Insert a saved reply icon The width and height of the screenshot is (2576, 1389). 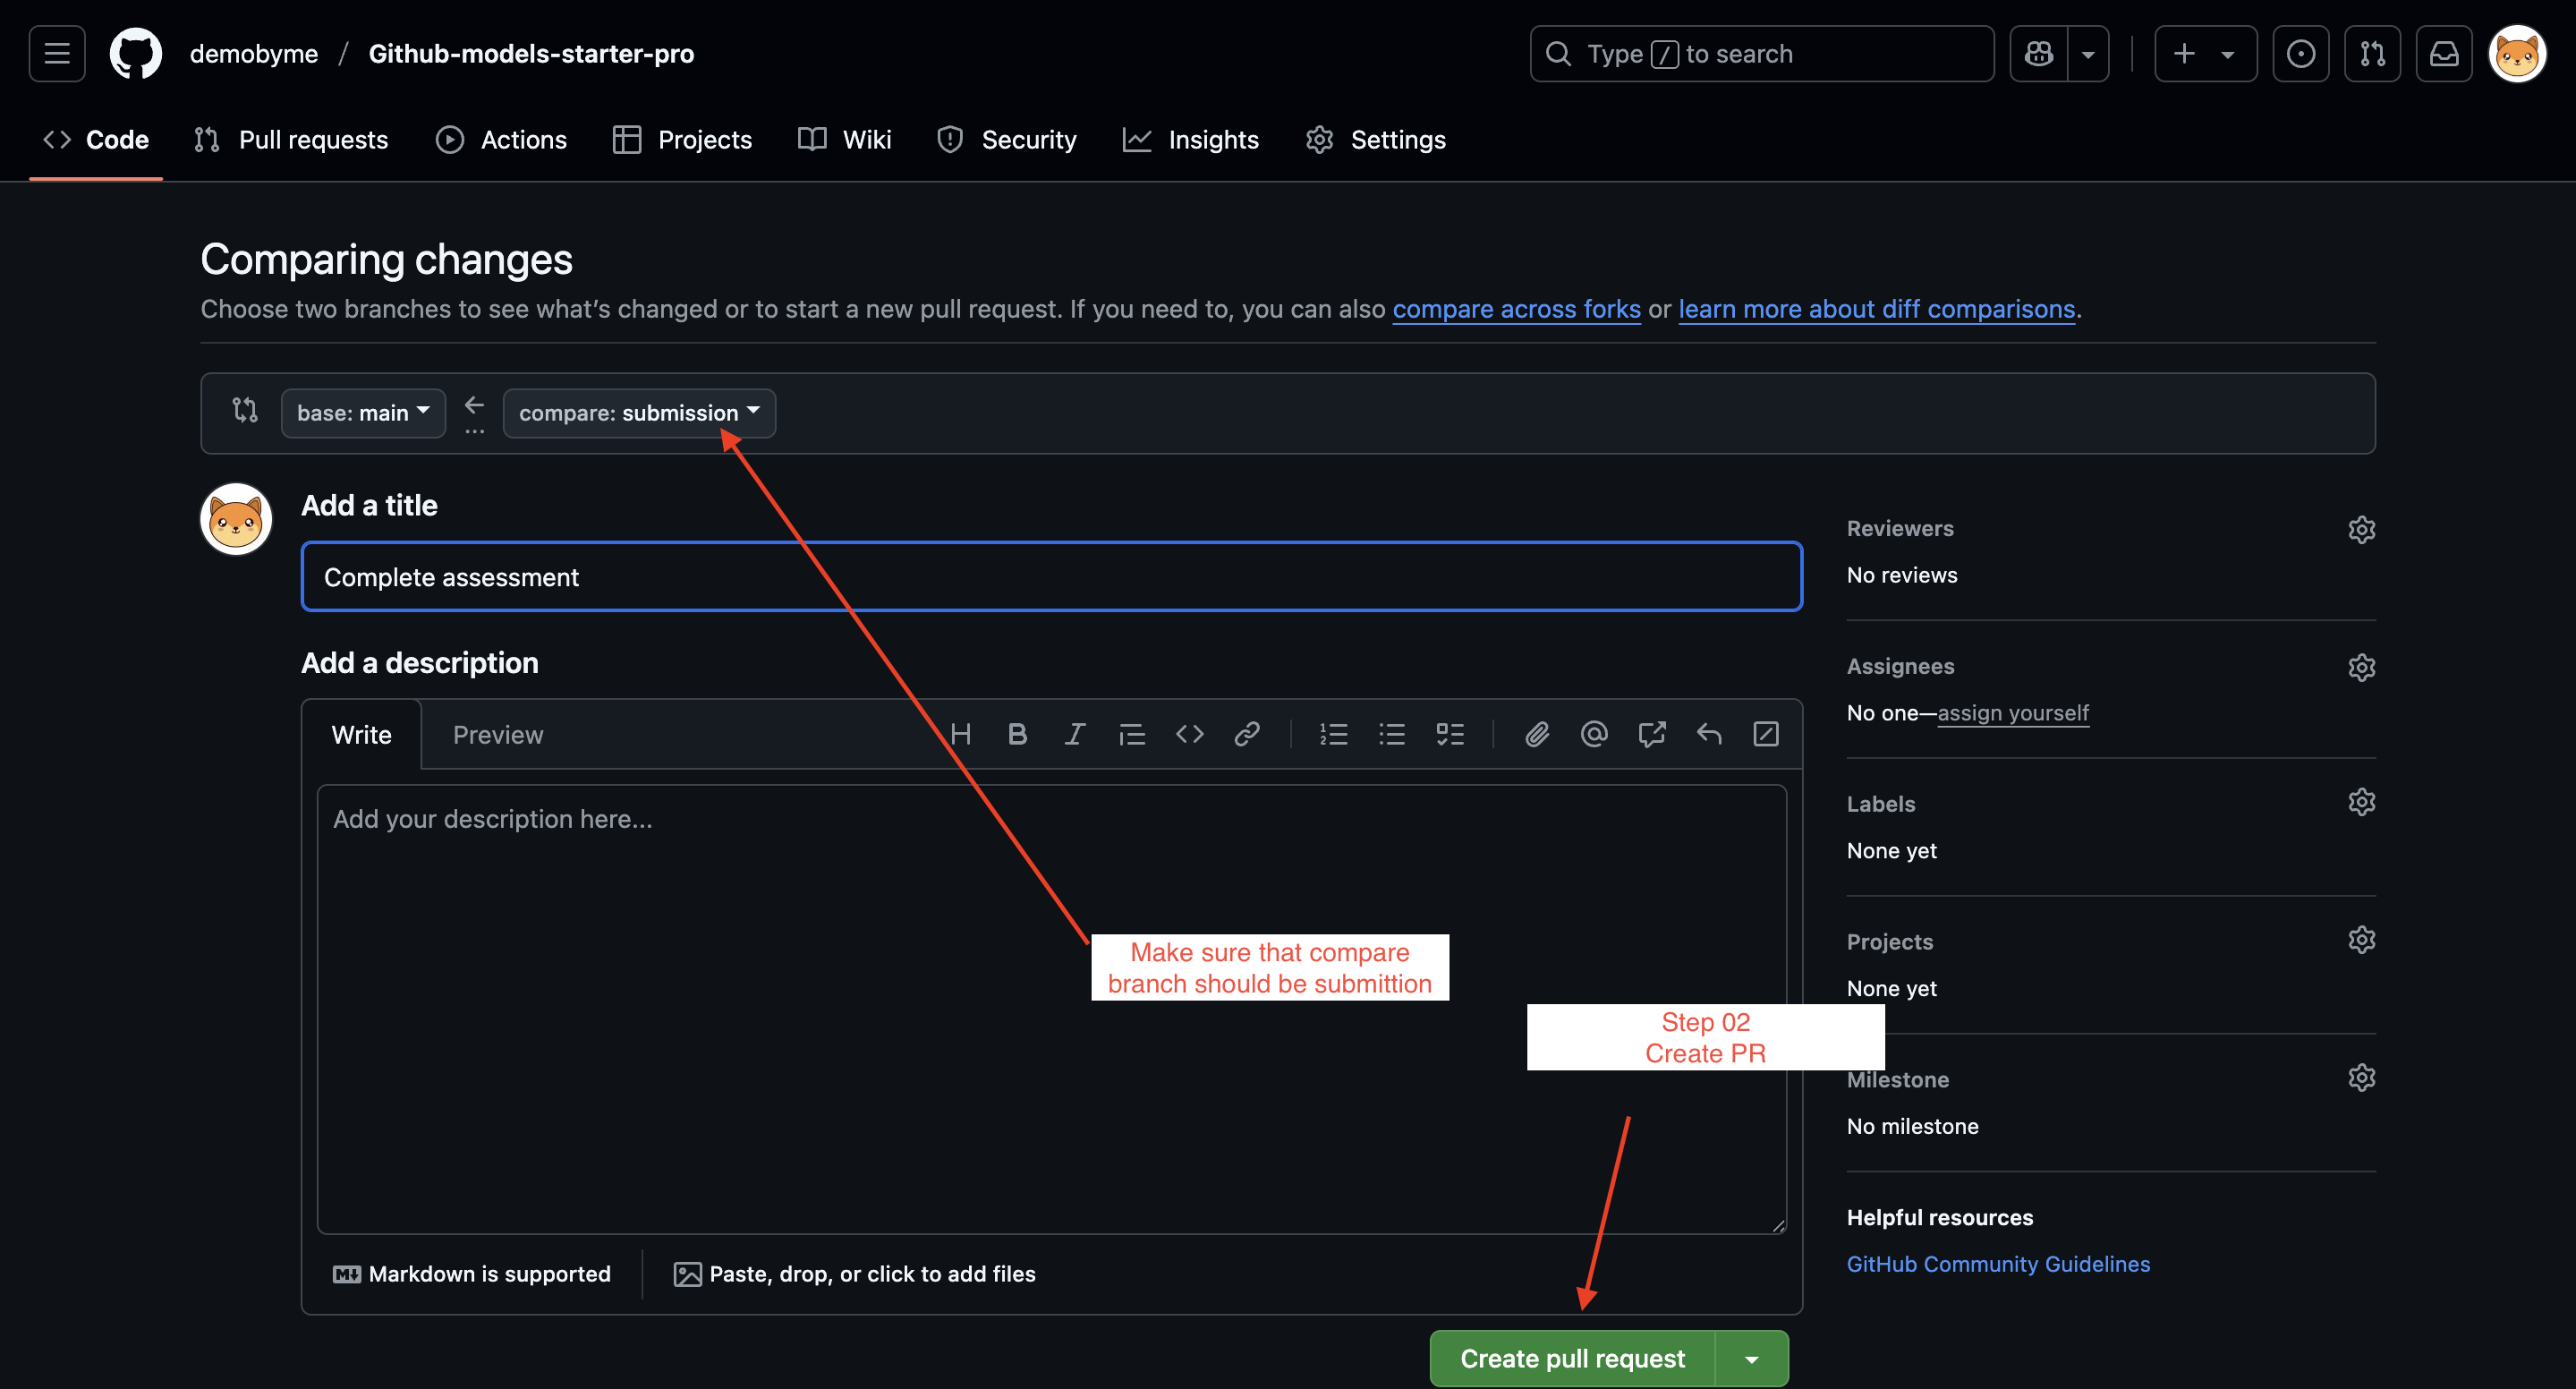point(1708,734)
